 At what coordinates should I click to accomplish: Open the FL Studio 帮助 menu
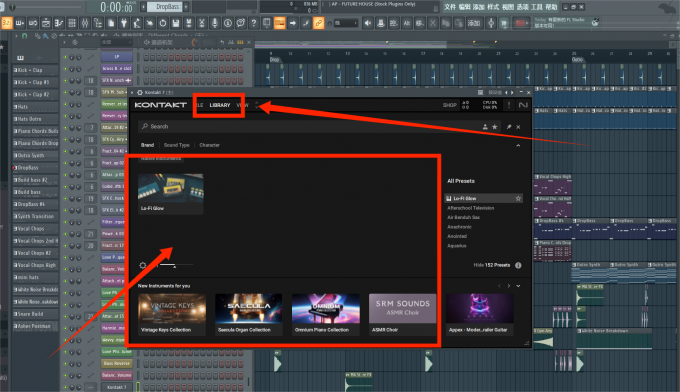(551, 7)
